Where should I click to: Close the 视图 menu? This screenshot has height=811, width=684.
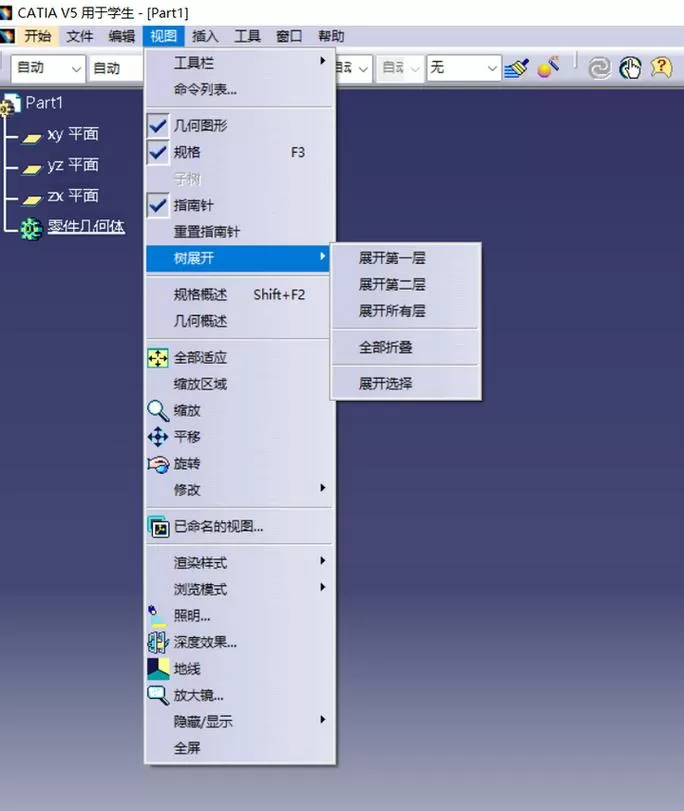click(x=163, y=36)
